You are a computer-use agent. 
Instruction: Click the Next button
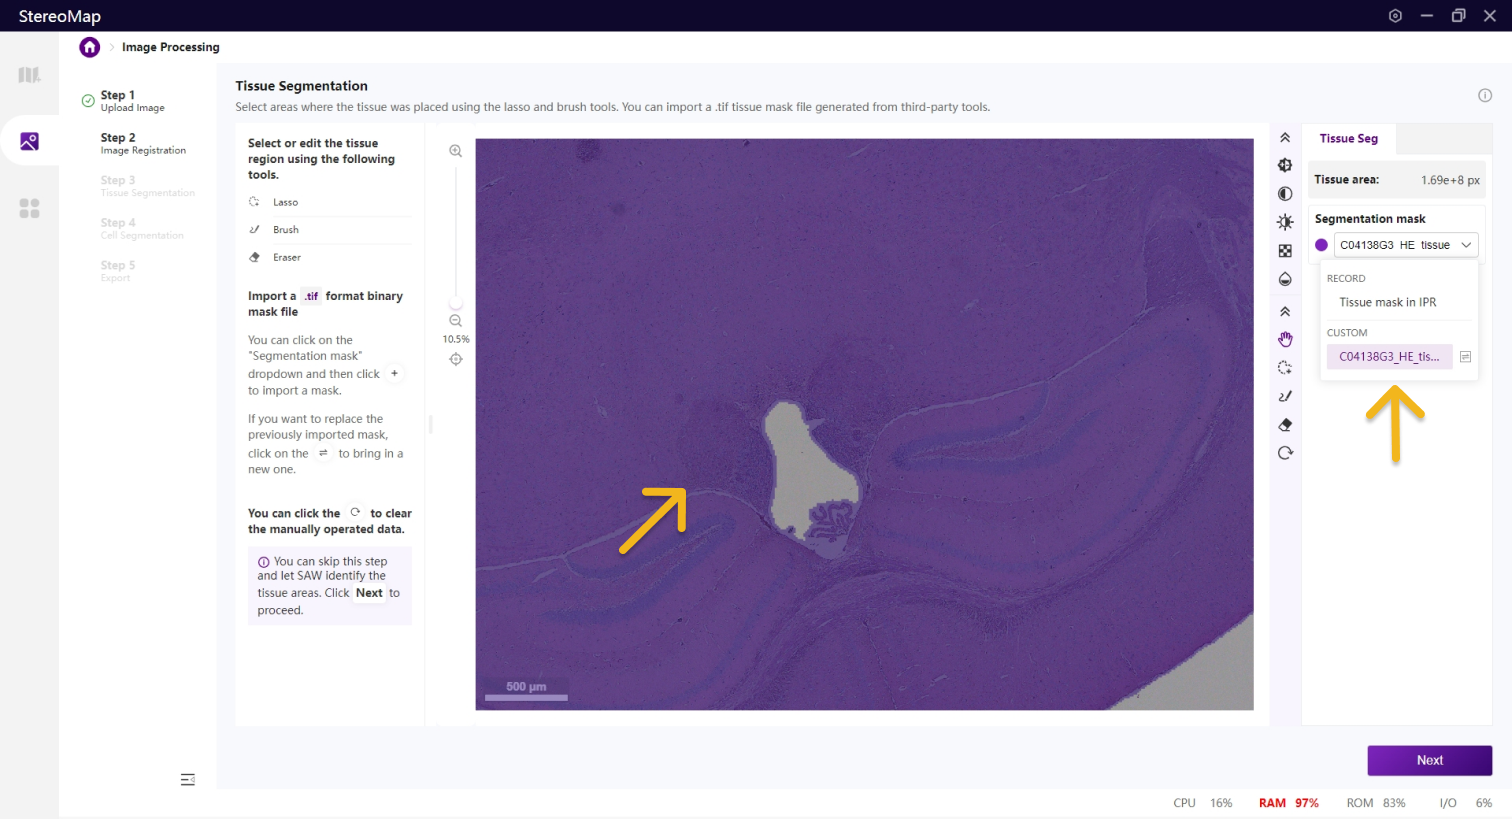1429,760
